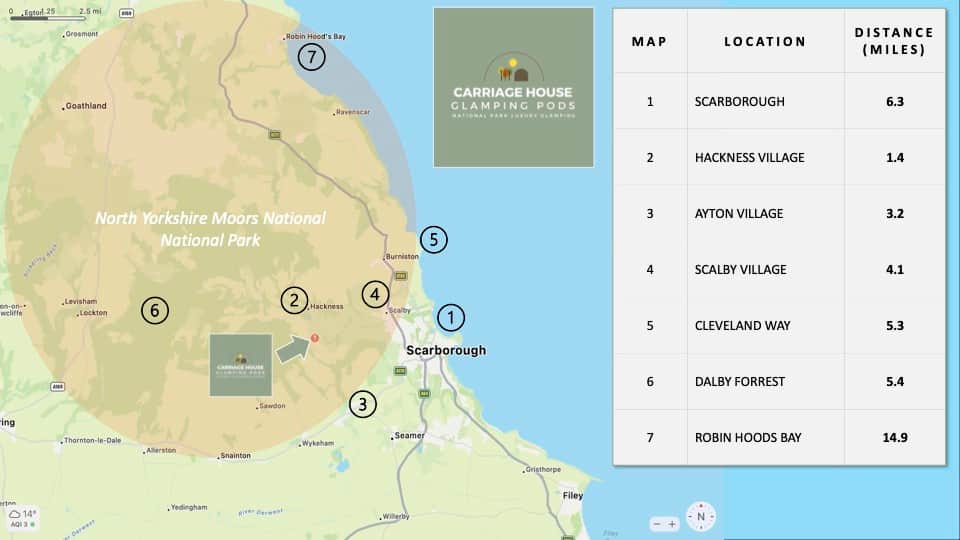Select the Wykeham map label
Viewport: 960px width, 540px height.
(x=318, y=443)
